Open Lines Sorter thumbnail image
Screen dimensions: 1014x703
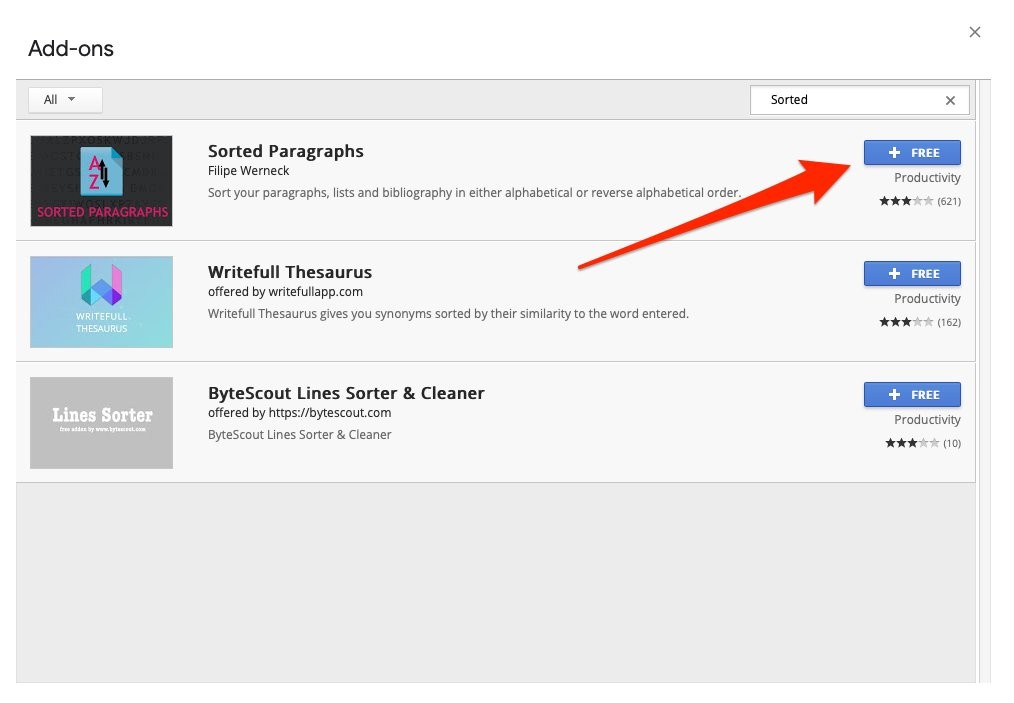coord(102,423)
